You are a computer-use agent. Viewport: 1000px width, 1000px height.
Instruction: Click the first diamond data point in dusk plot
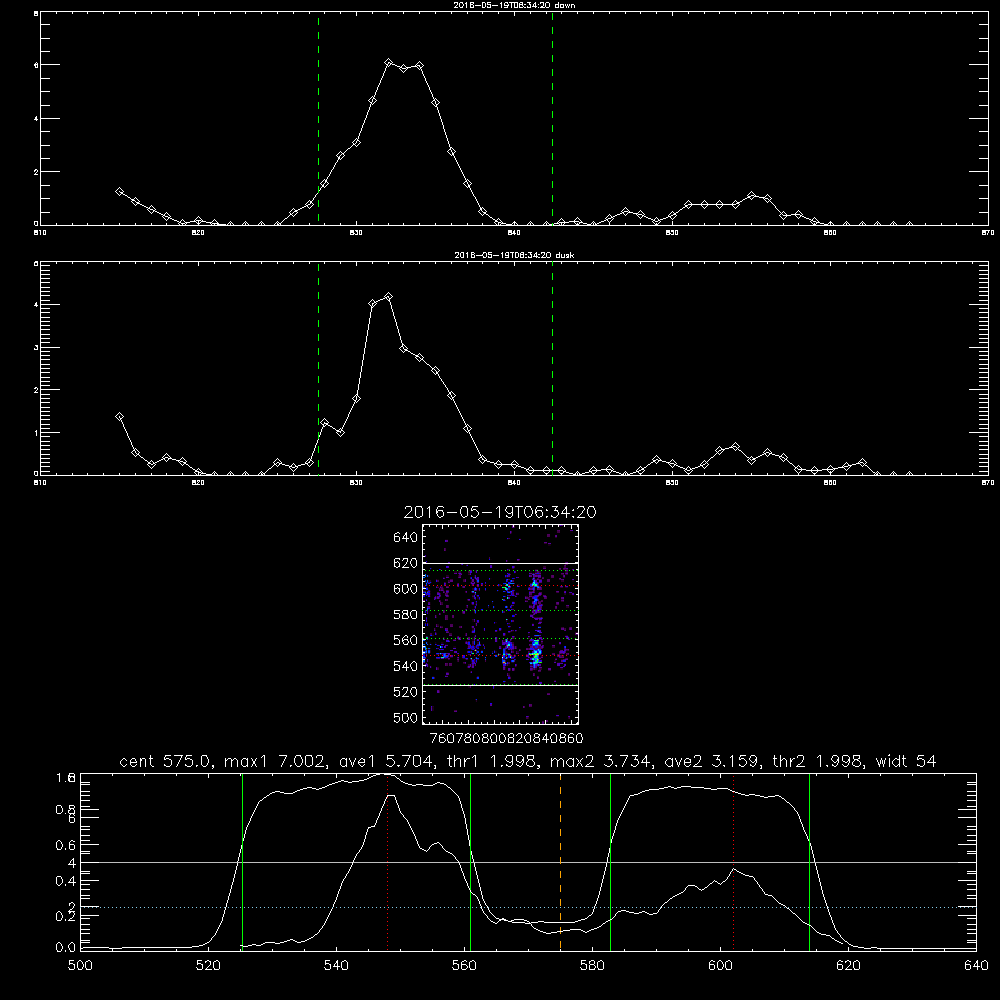(x=119, y=416)
